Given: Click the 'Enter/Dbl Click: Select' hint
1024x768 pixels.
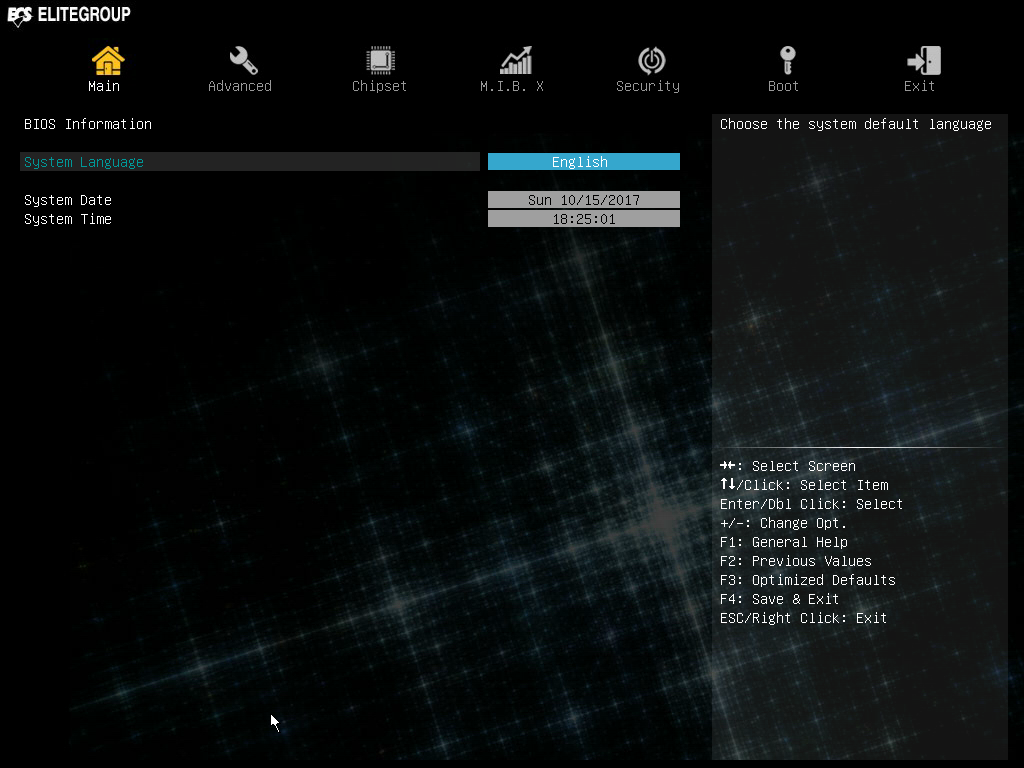Looking at the screenshot, I should 811,504.
